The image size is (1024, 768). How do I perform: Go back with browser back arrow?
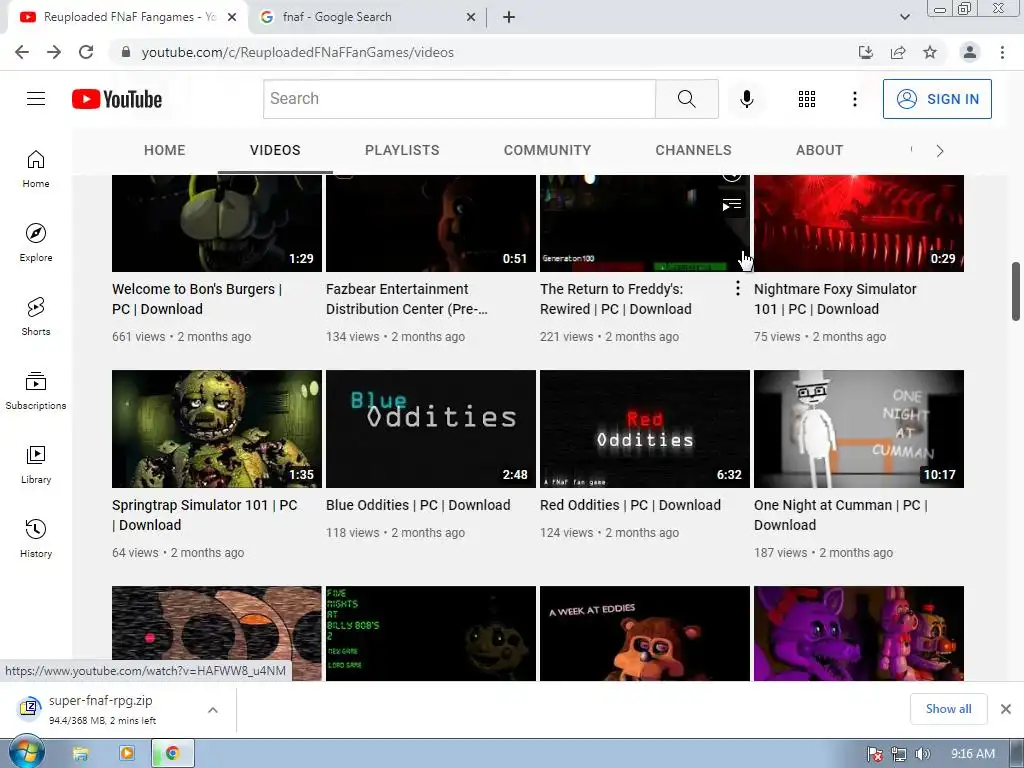point(22,52)
